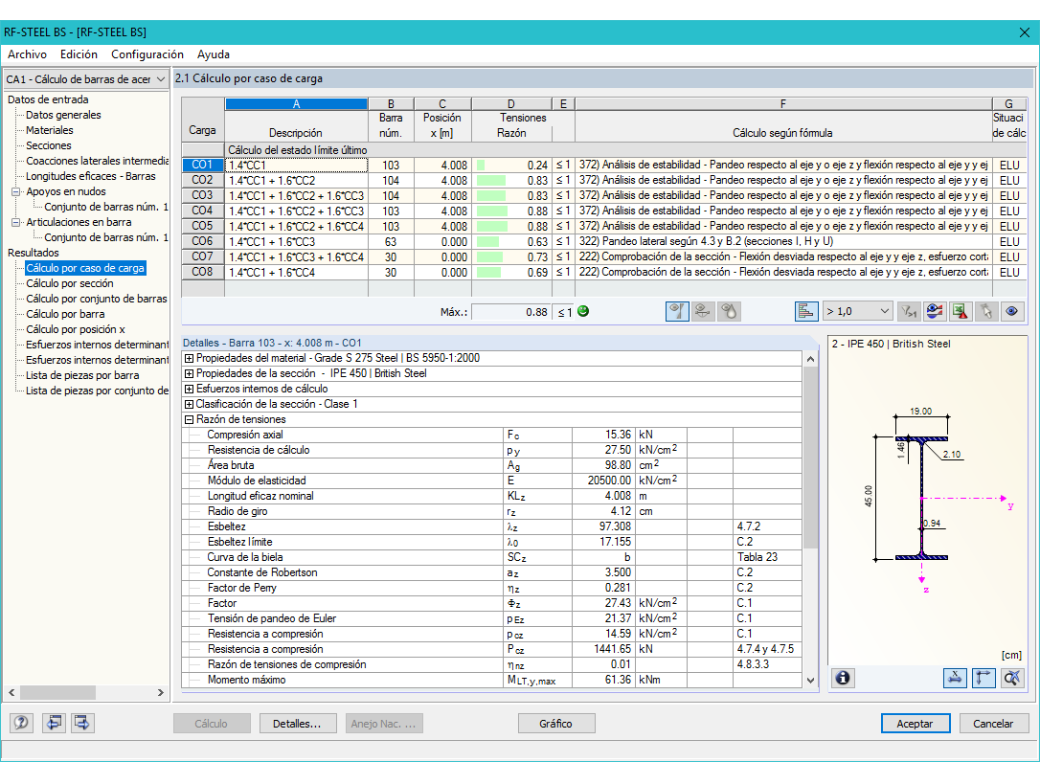Select 'Cálculo por sección' in the results tree
The image size is (1040, 782).
pos(70,284)
